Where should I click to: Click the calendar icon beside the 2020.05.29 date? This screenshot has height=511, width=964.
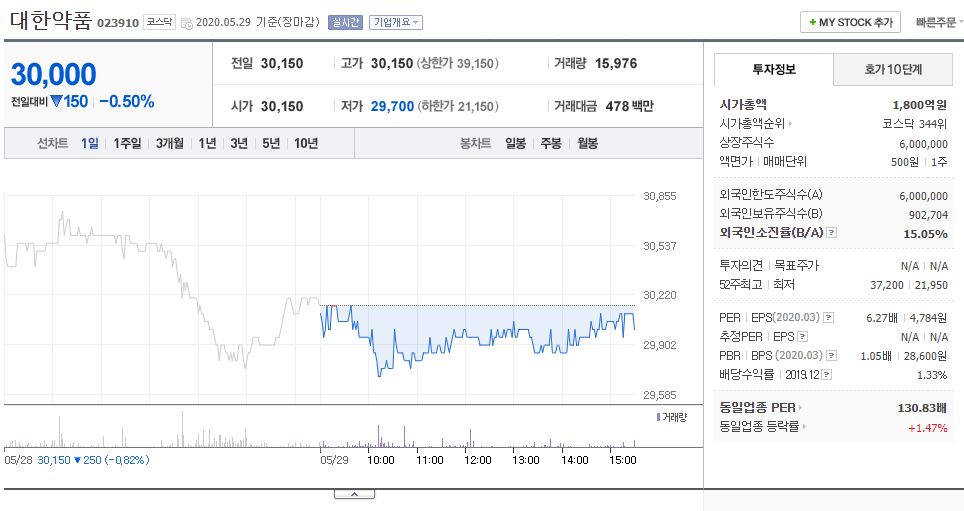point(186,23)
